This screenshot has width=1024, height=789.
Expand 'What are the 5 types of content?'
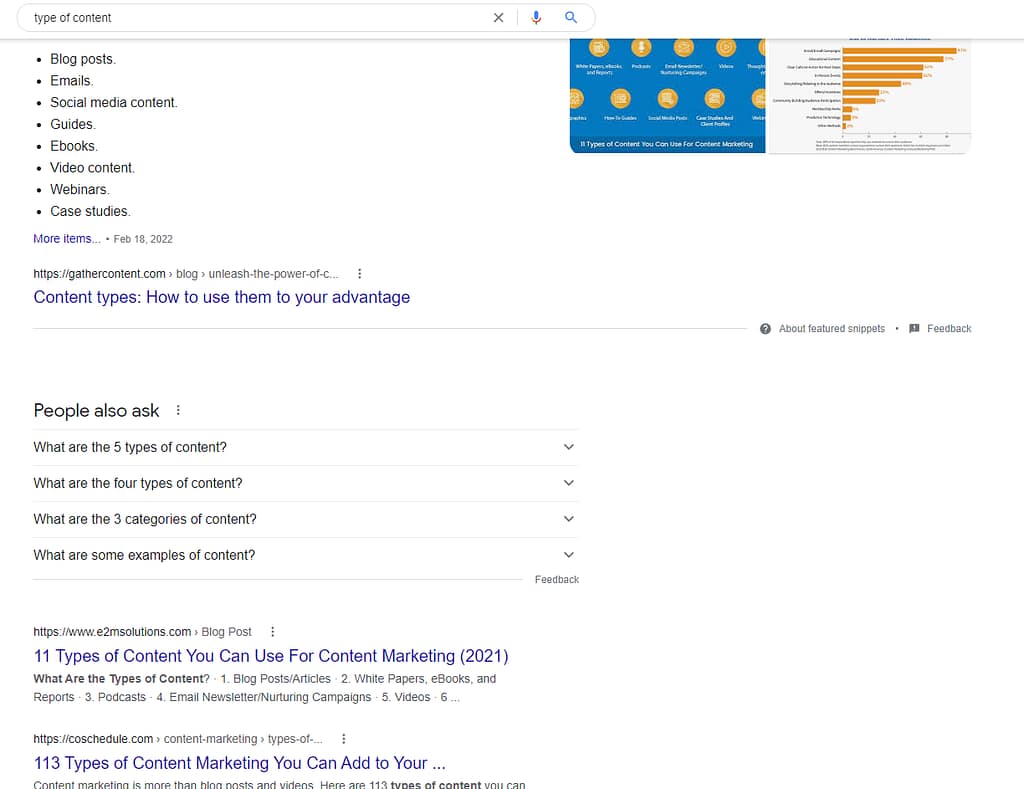[305, 447]
